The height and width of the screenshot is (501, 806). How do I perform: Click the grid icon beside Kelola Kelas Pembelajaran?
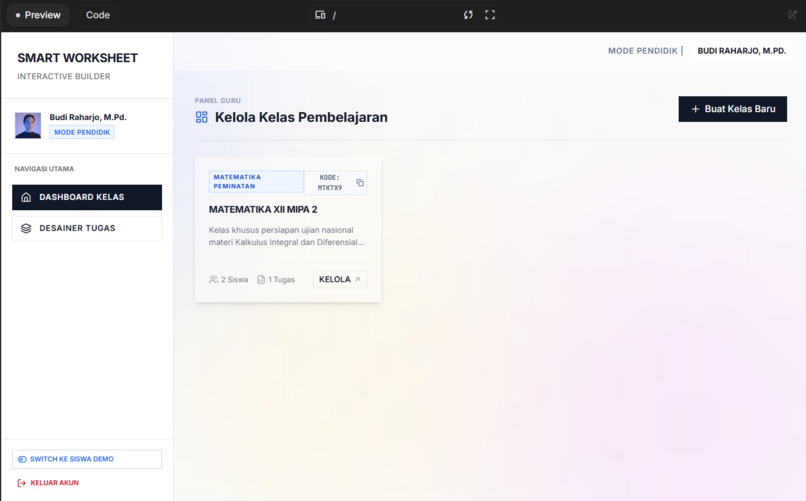coord(202,117)
